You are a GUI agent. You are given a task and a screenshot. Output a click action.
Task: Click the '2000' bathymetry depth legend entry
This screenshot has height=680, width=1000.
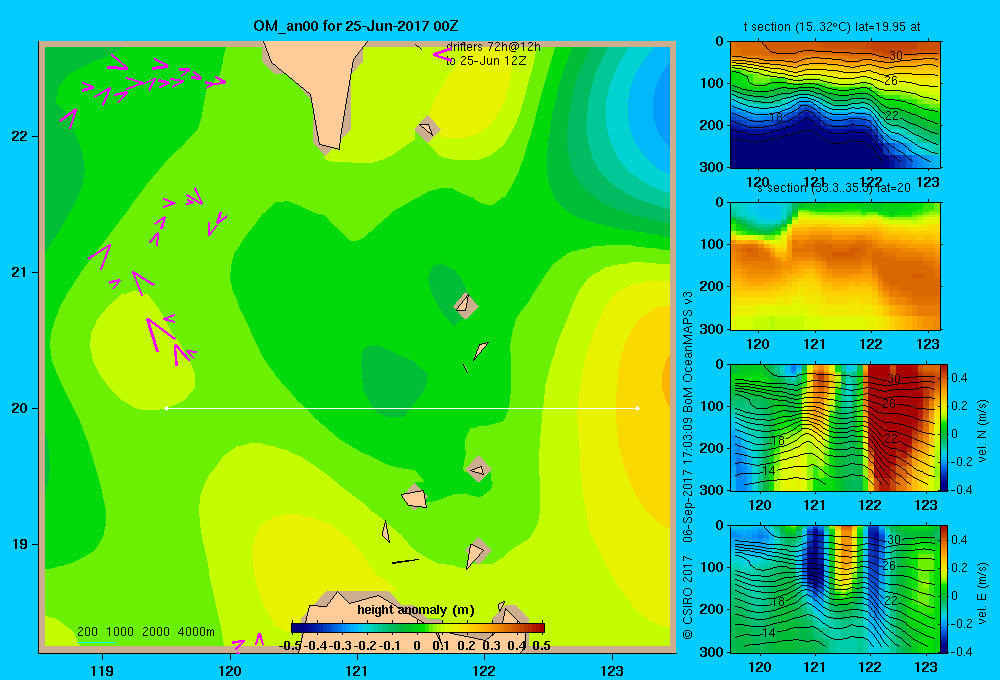156,632
